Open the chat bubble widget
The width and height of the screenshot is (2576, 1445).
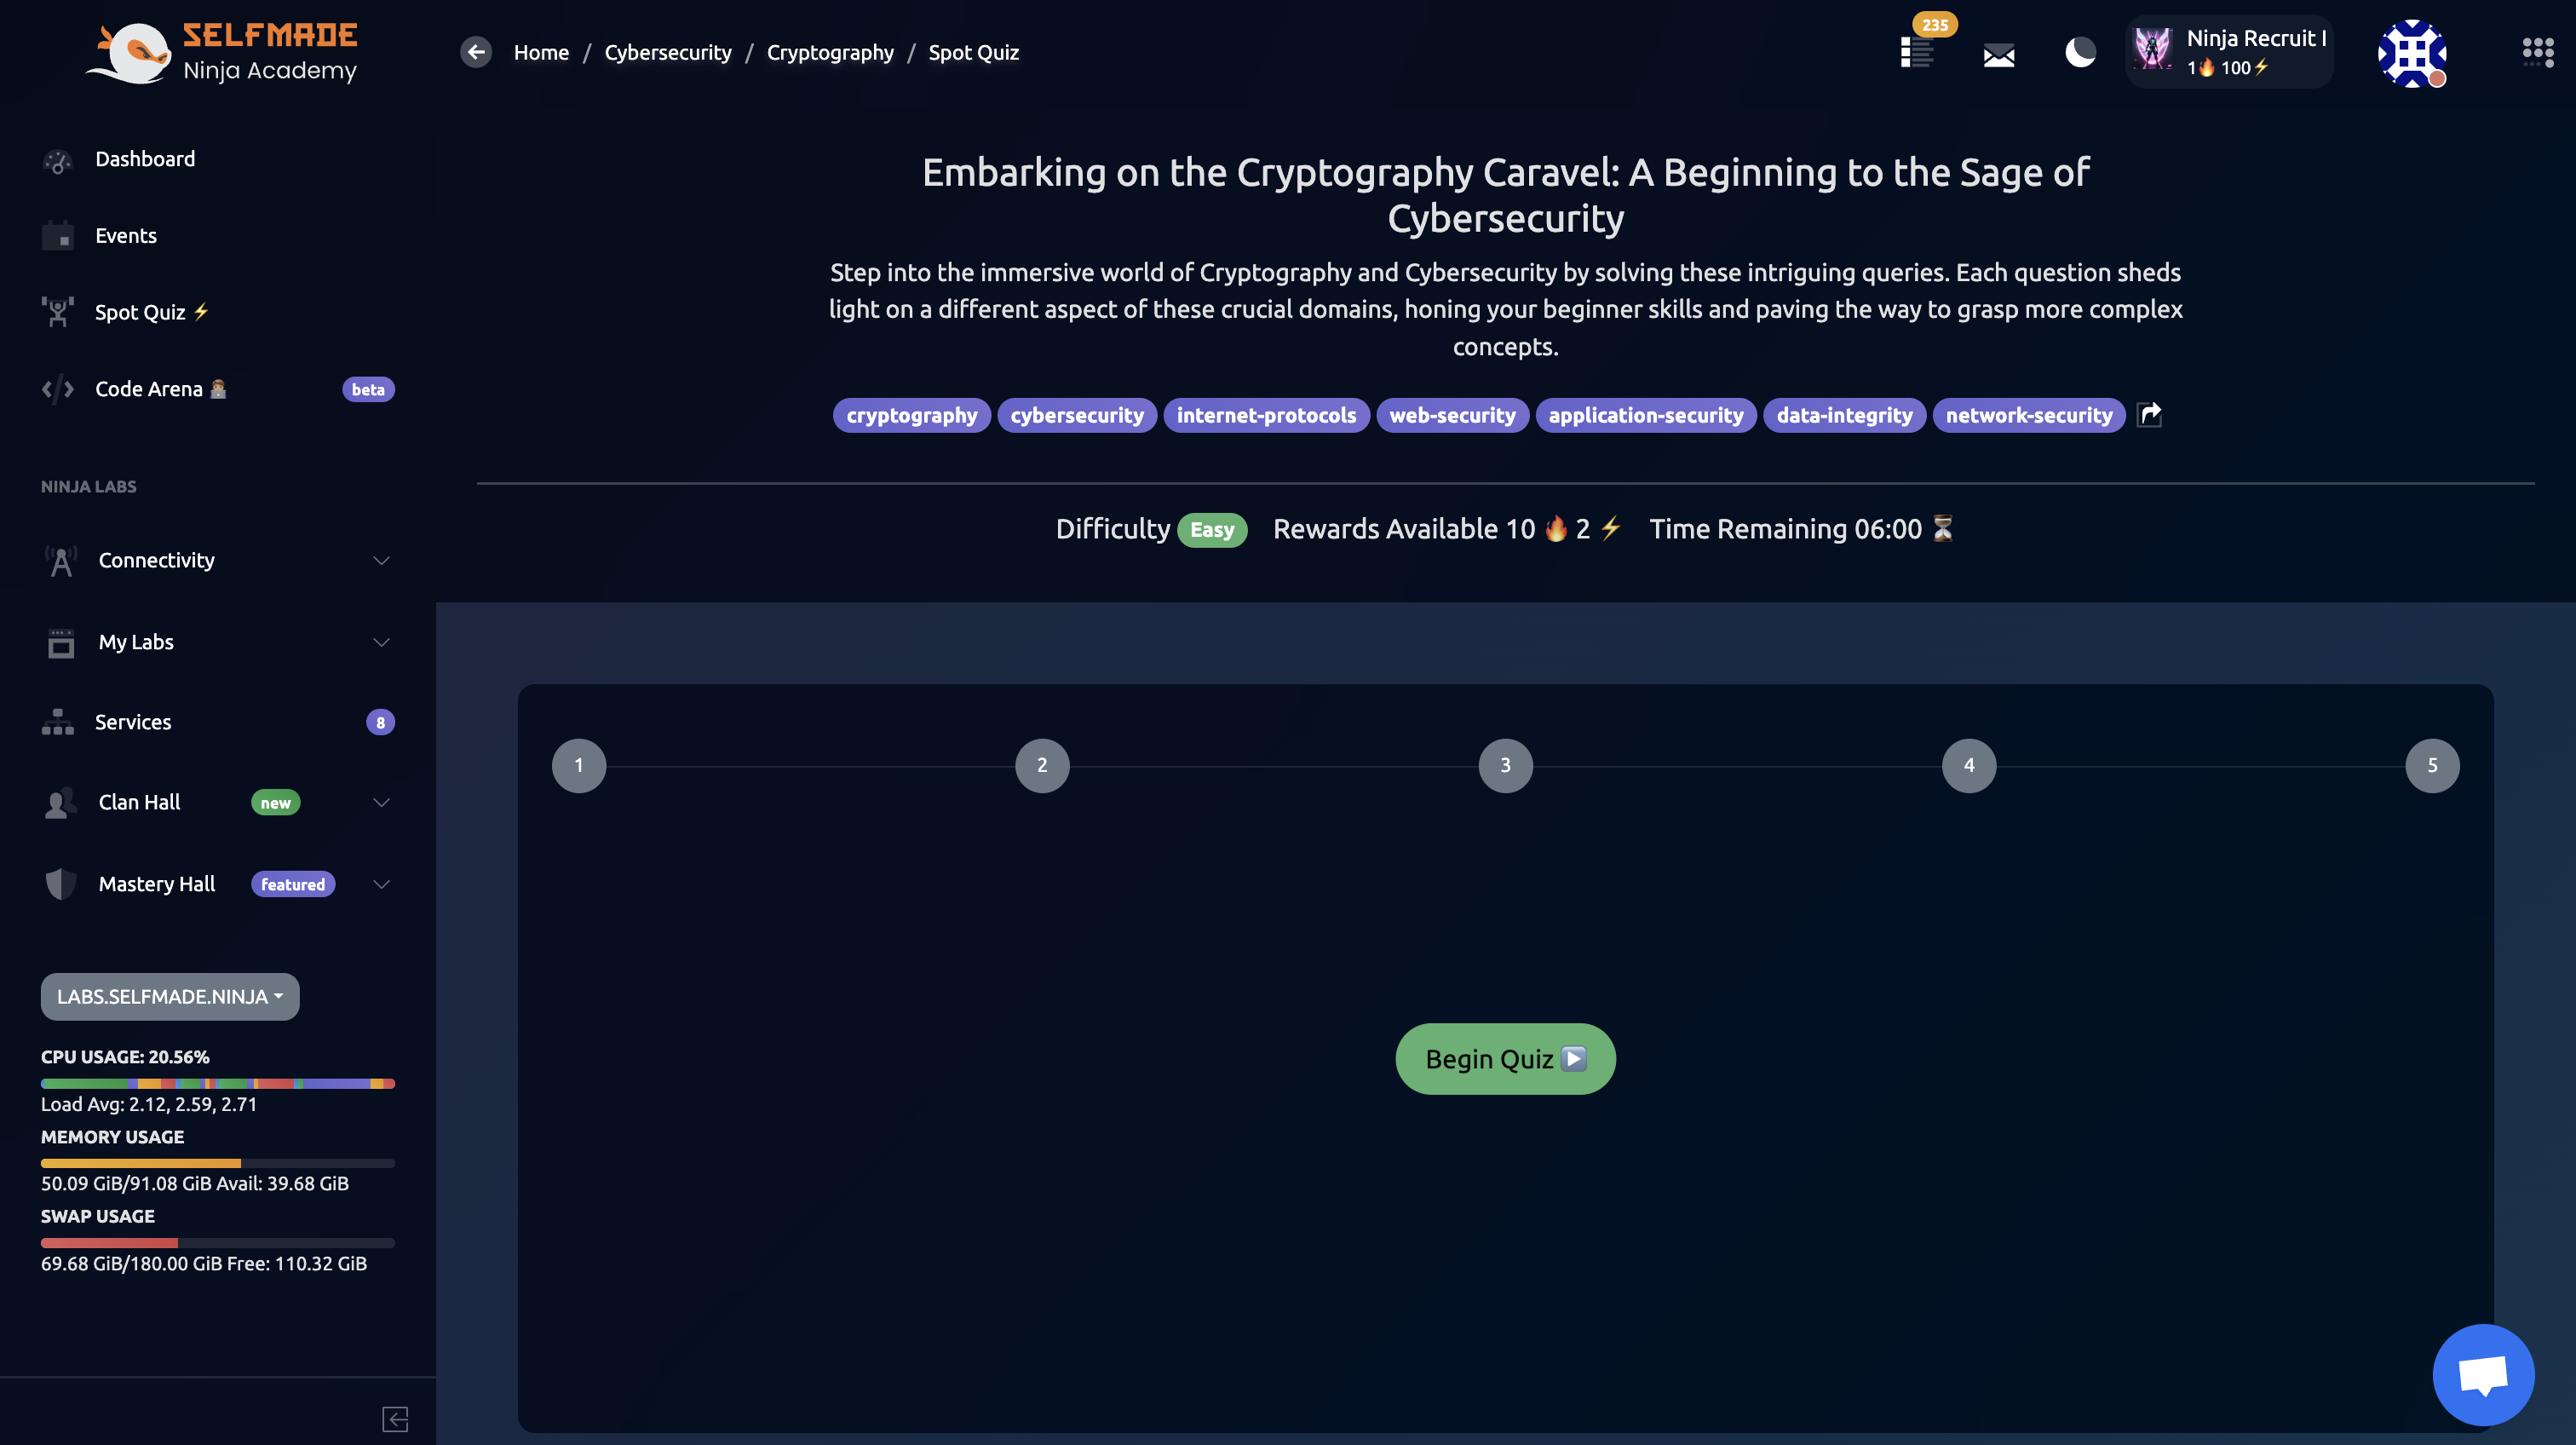tap(2482, 1374)
